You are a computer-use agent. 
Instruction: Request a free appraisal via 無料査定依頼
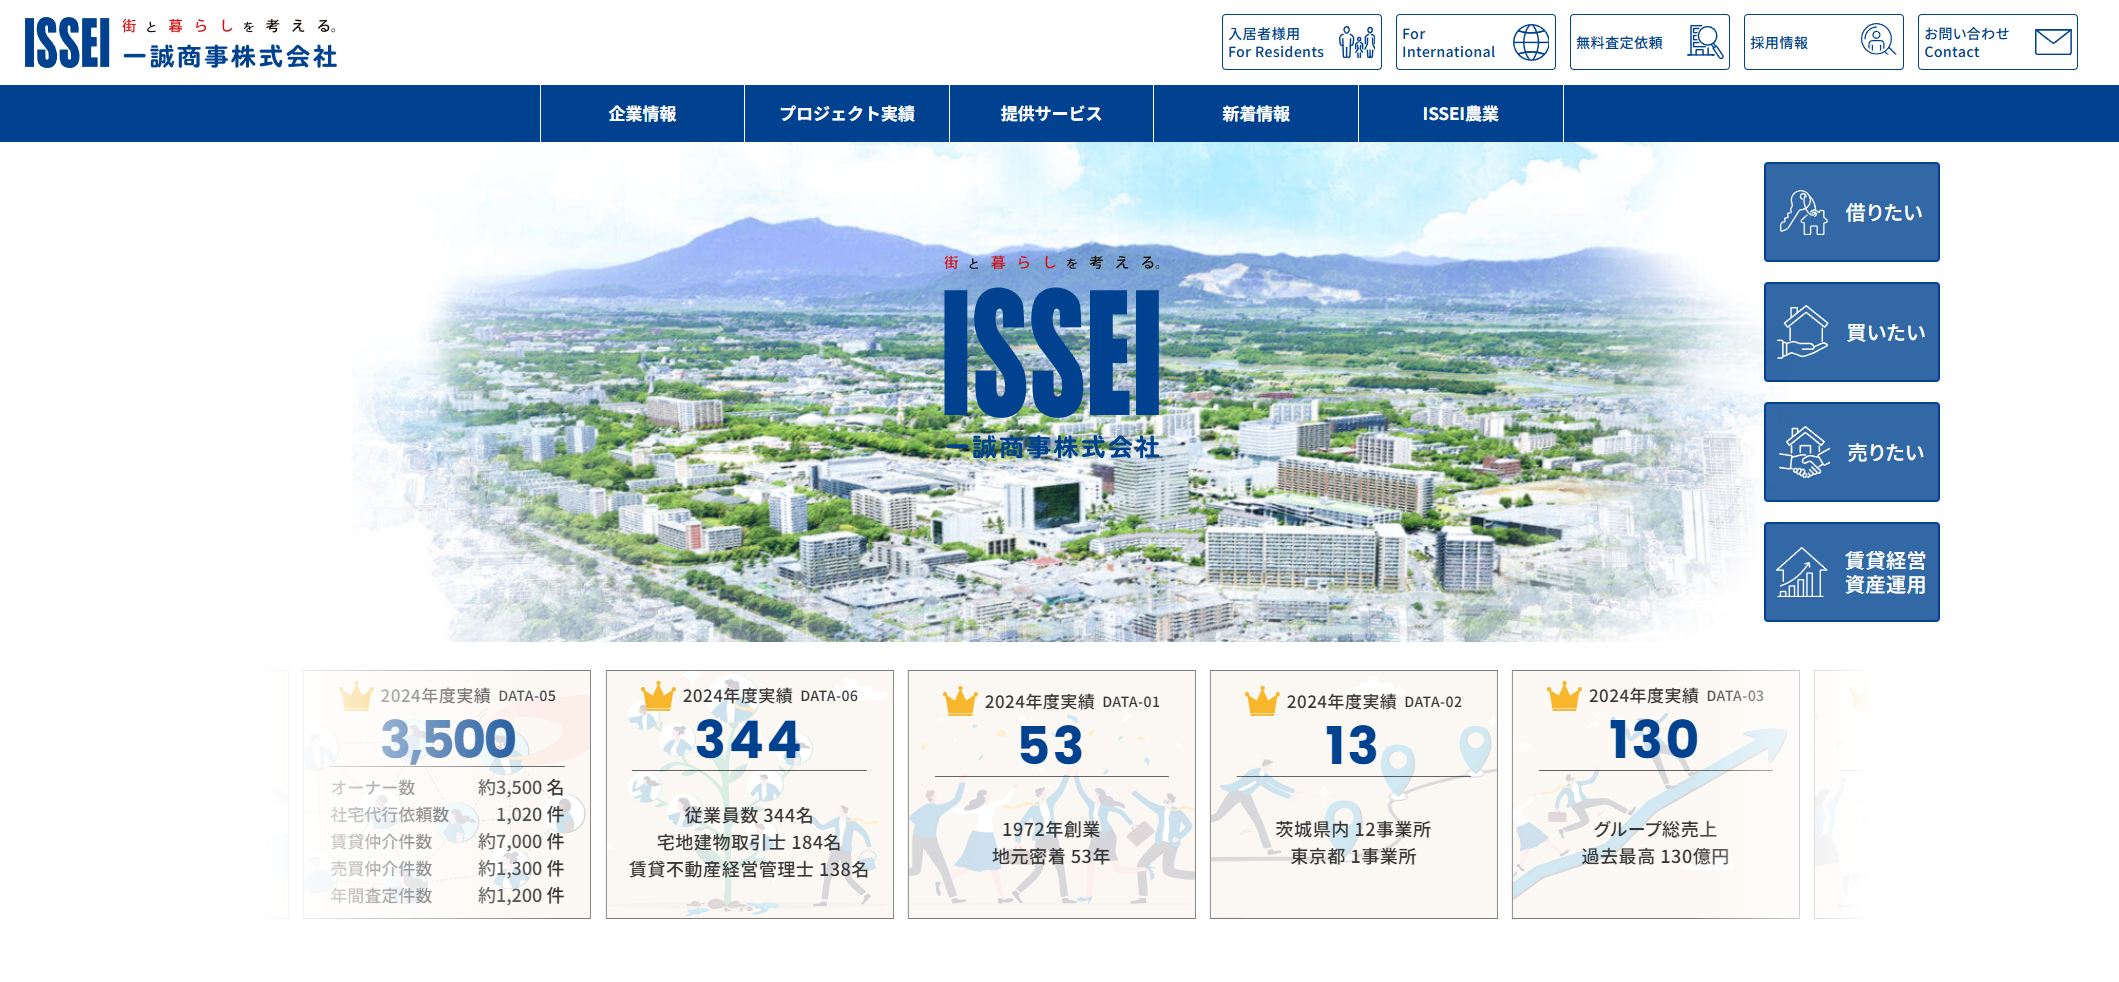tap(1650, 42)
